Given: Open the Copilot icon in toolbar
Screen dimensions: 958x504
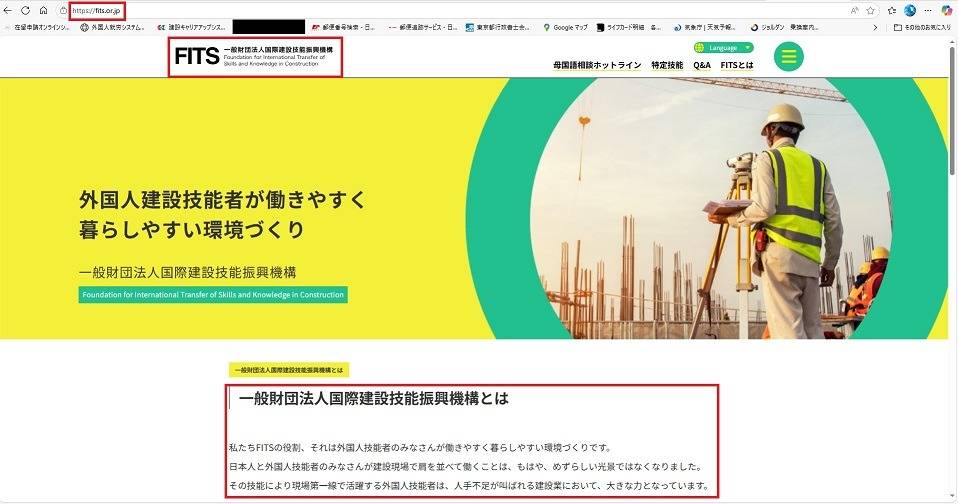Looking at the screenshot, I should [x=946, y=10].
